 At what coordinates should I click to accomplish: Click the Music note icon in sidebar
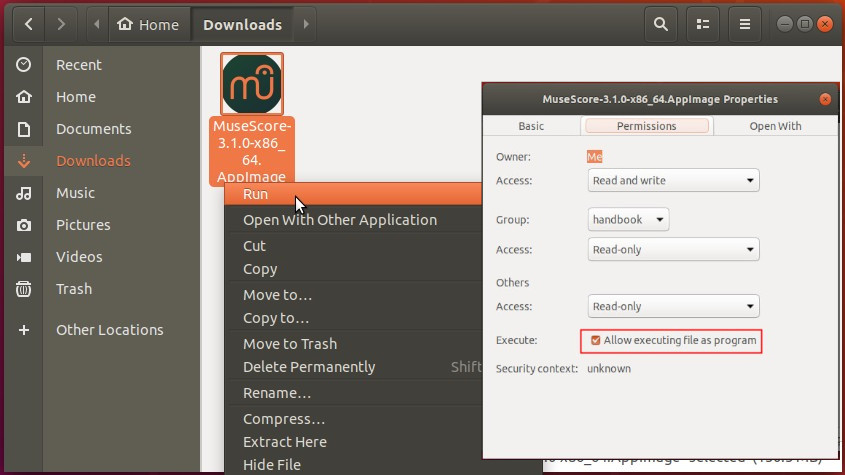pos(24,193)
